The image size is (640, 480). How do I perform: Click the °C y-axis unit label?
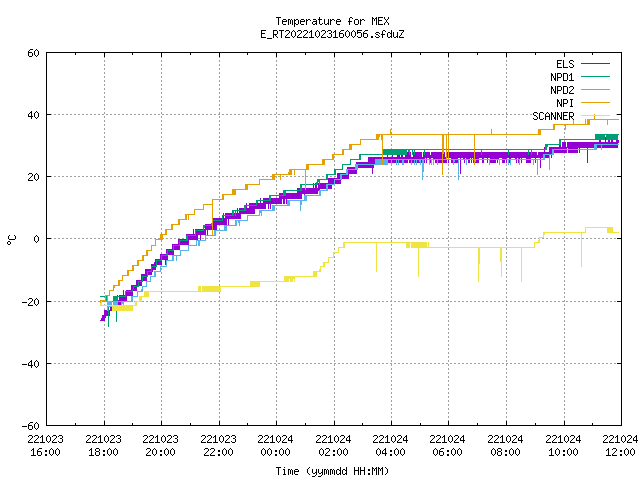tap(11, 240)
